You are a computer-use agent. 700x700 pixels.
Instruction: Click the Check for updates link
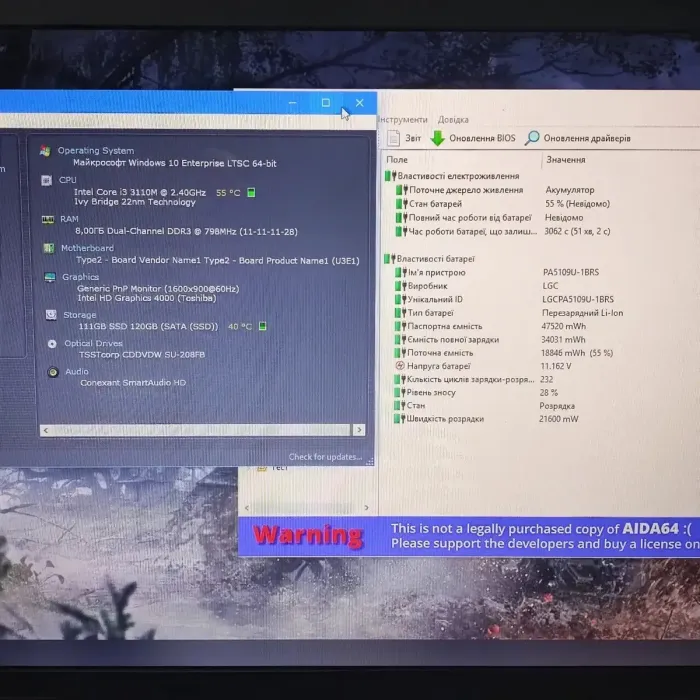tap(325, 457)
